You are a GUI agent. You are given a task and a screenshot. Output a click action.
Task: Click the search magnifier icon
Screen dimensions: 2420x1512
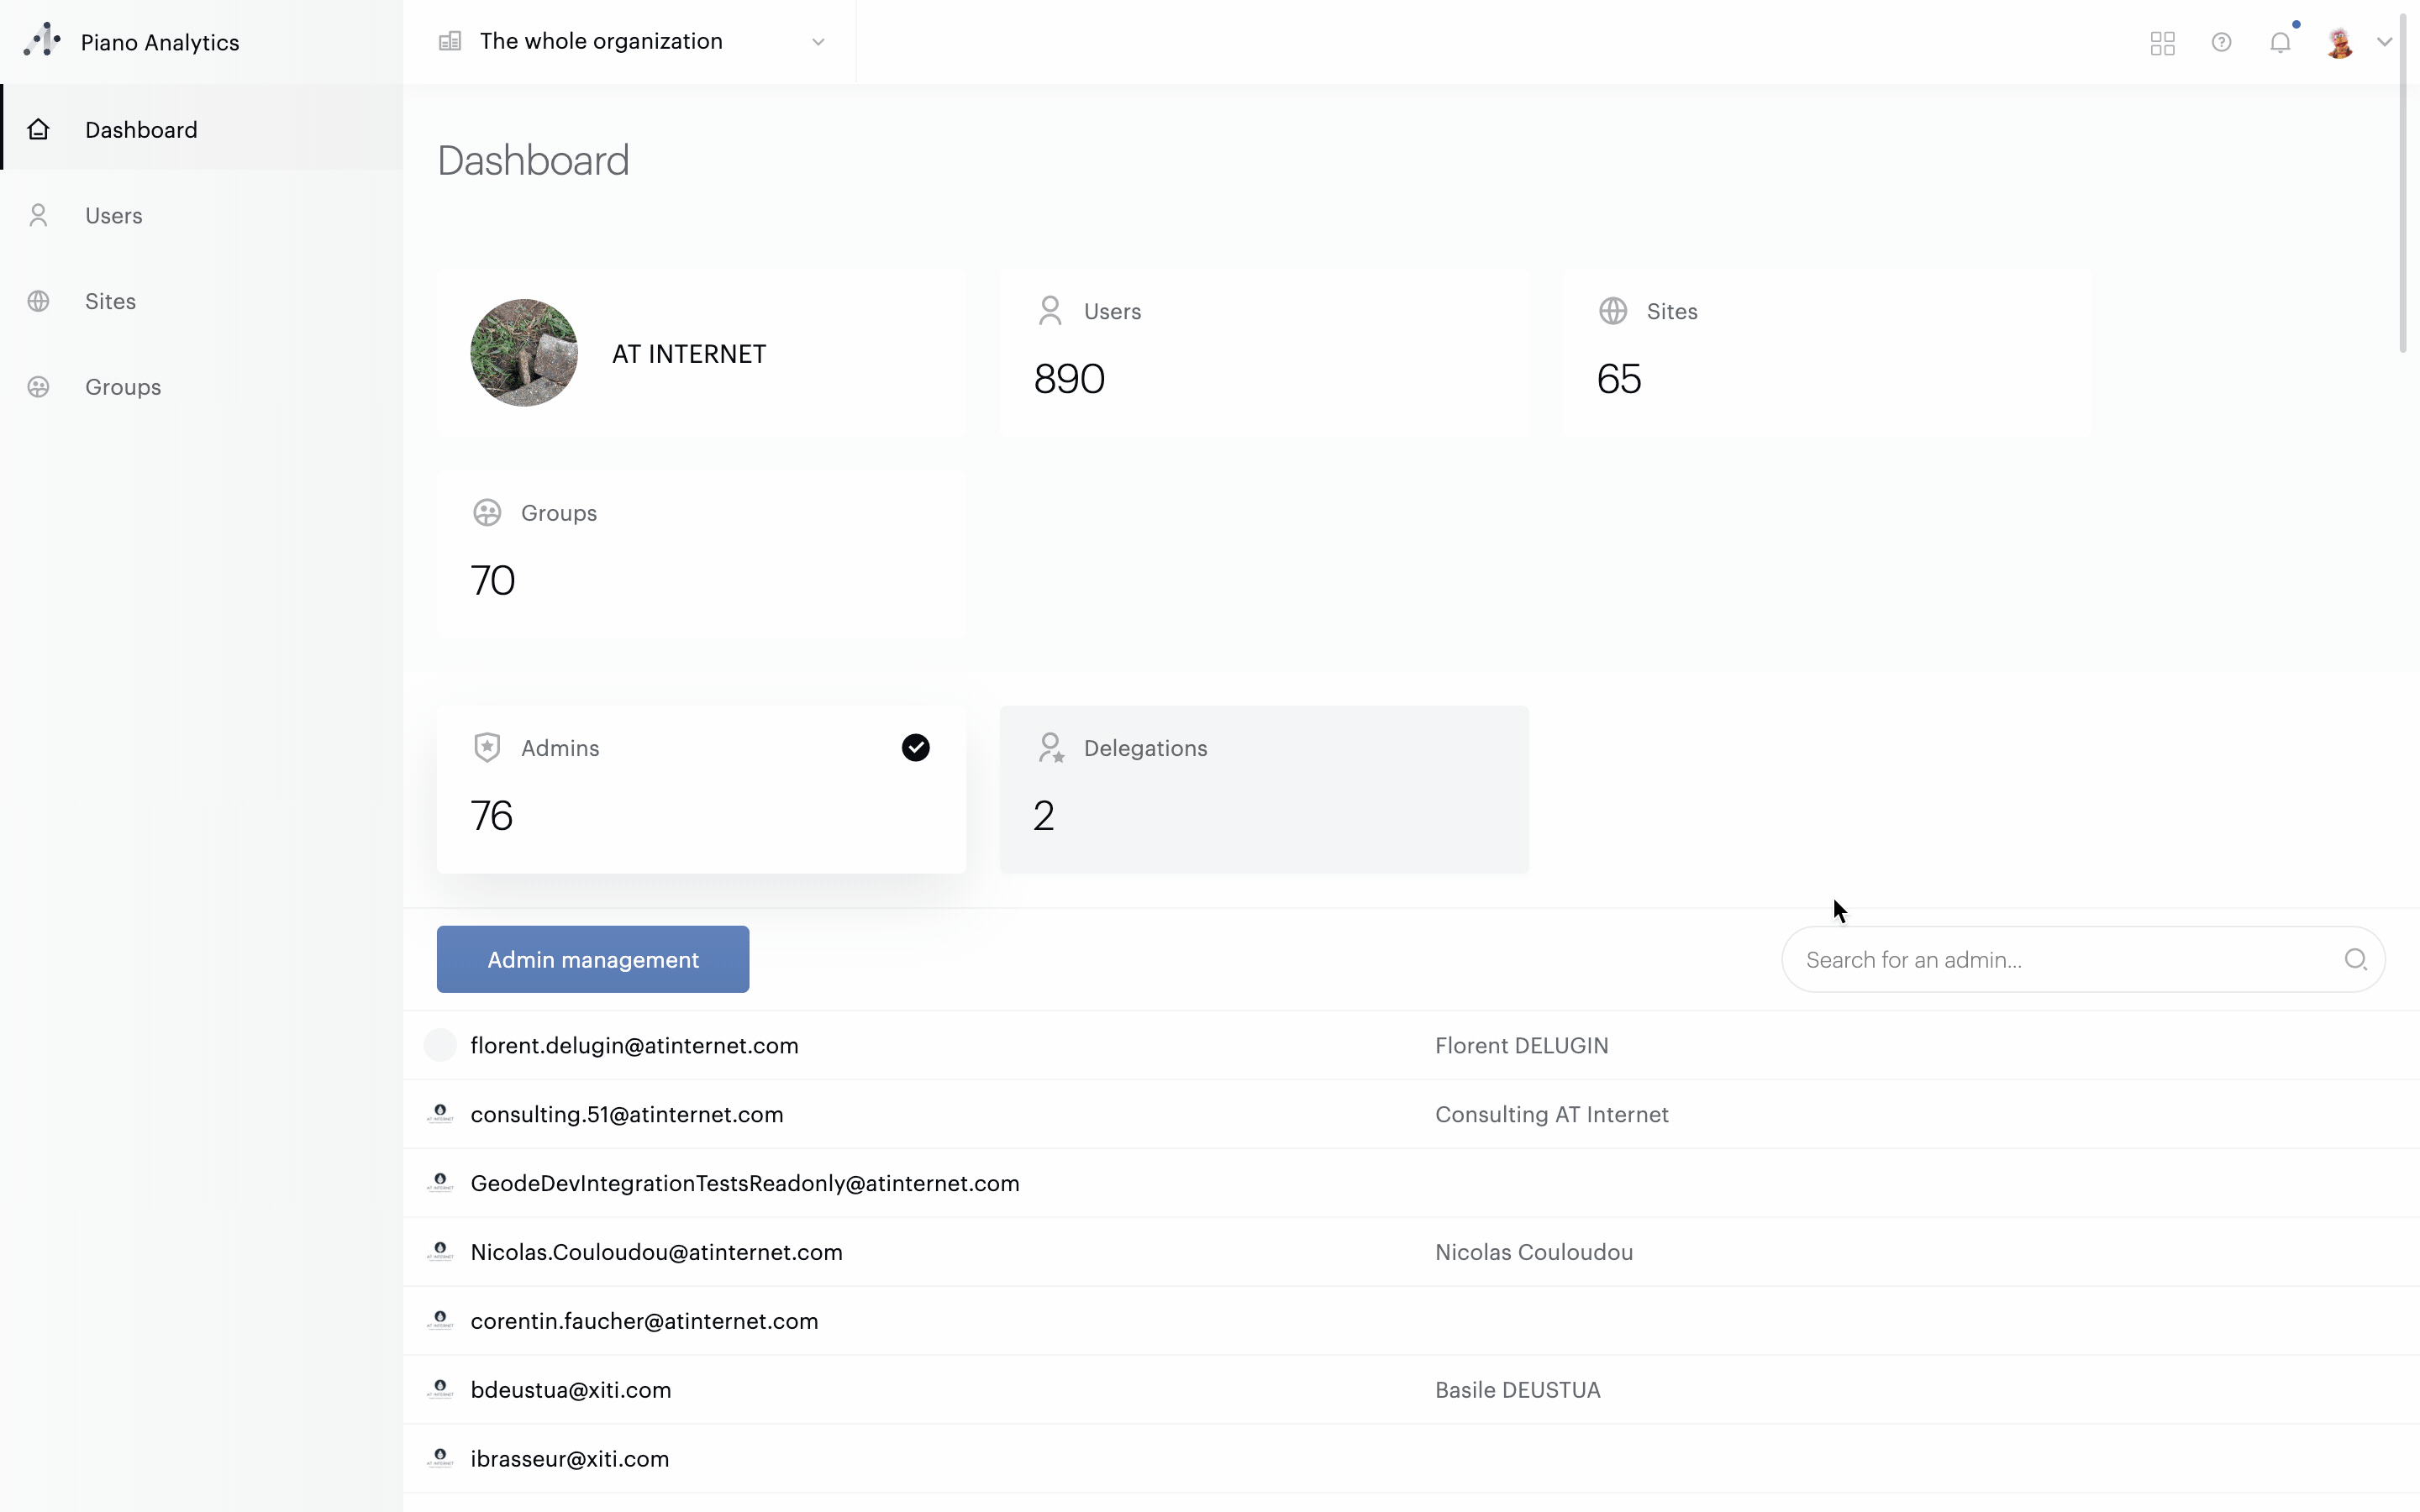[x=2355, y=960]
